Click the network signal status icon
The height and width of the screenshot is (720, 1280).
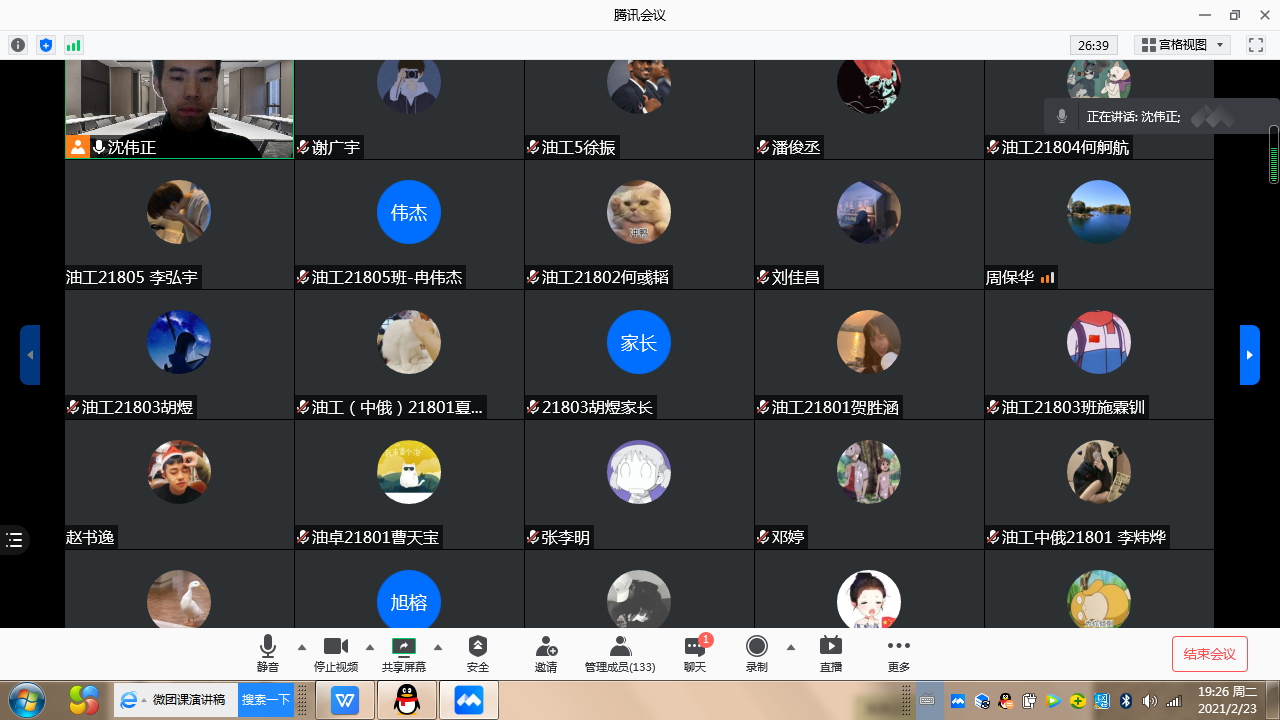tap(73, 45)
